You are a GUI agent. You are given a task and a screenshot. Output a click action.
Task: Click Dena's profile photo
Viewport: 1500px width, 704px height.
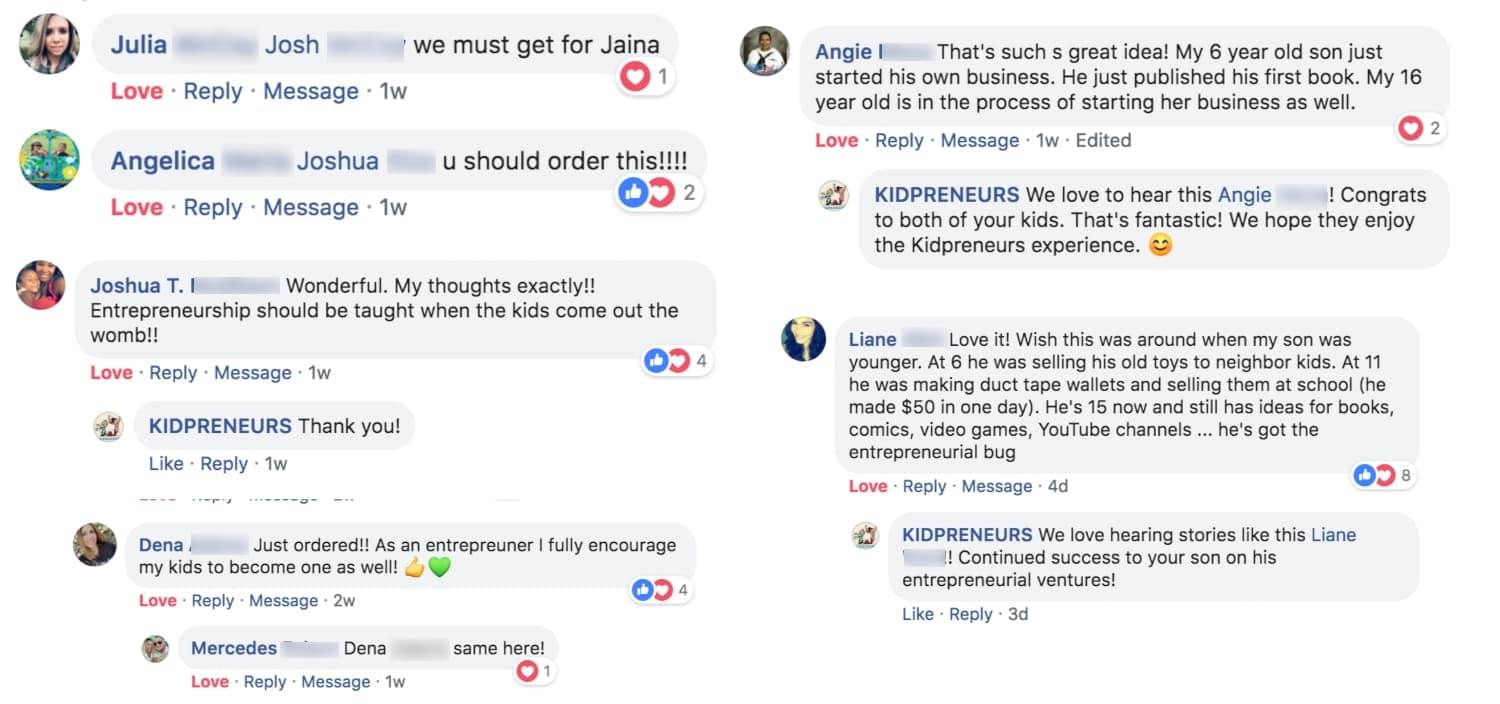click(95, 544)
